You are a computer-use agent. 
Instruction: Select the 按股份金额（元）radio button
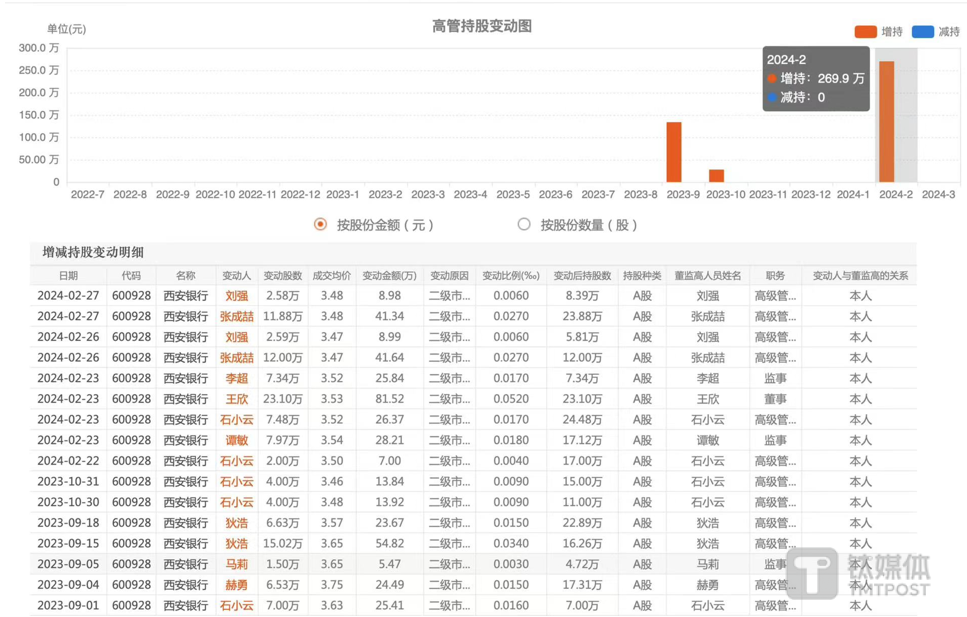click(320, 225)
